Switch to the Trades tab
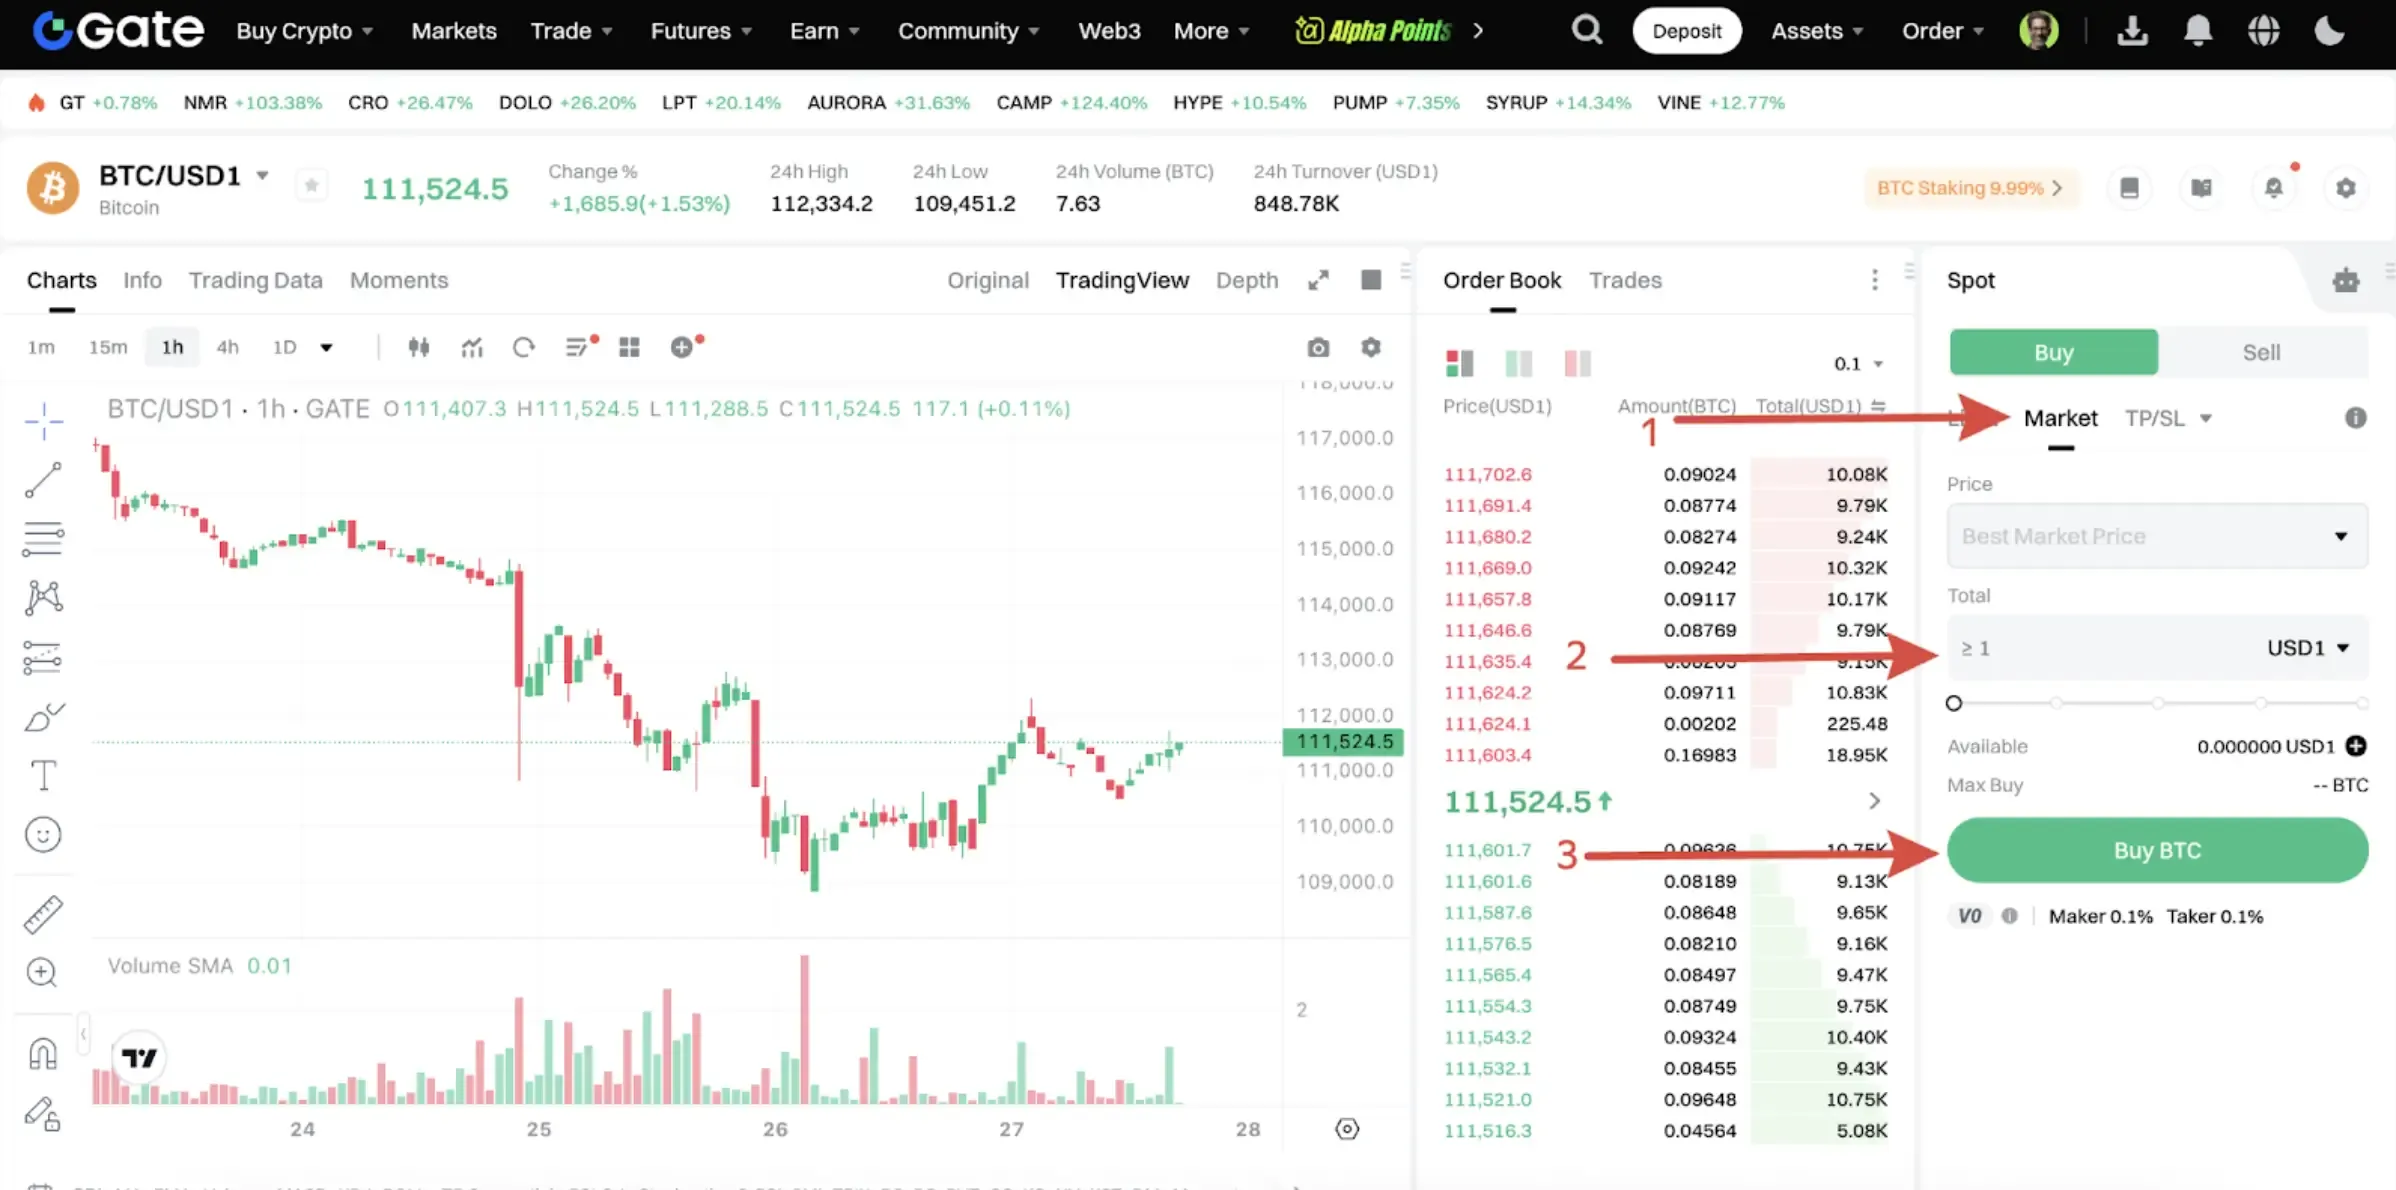 [1625, 281]
